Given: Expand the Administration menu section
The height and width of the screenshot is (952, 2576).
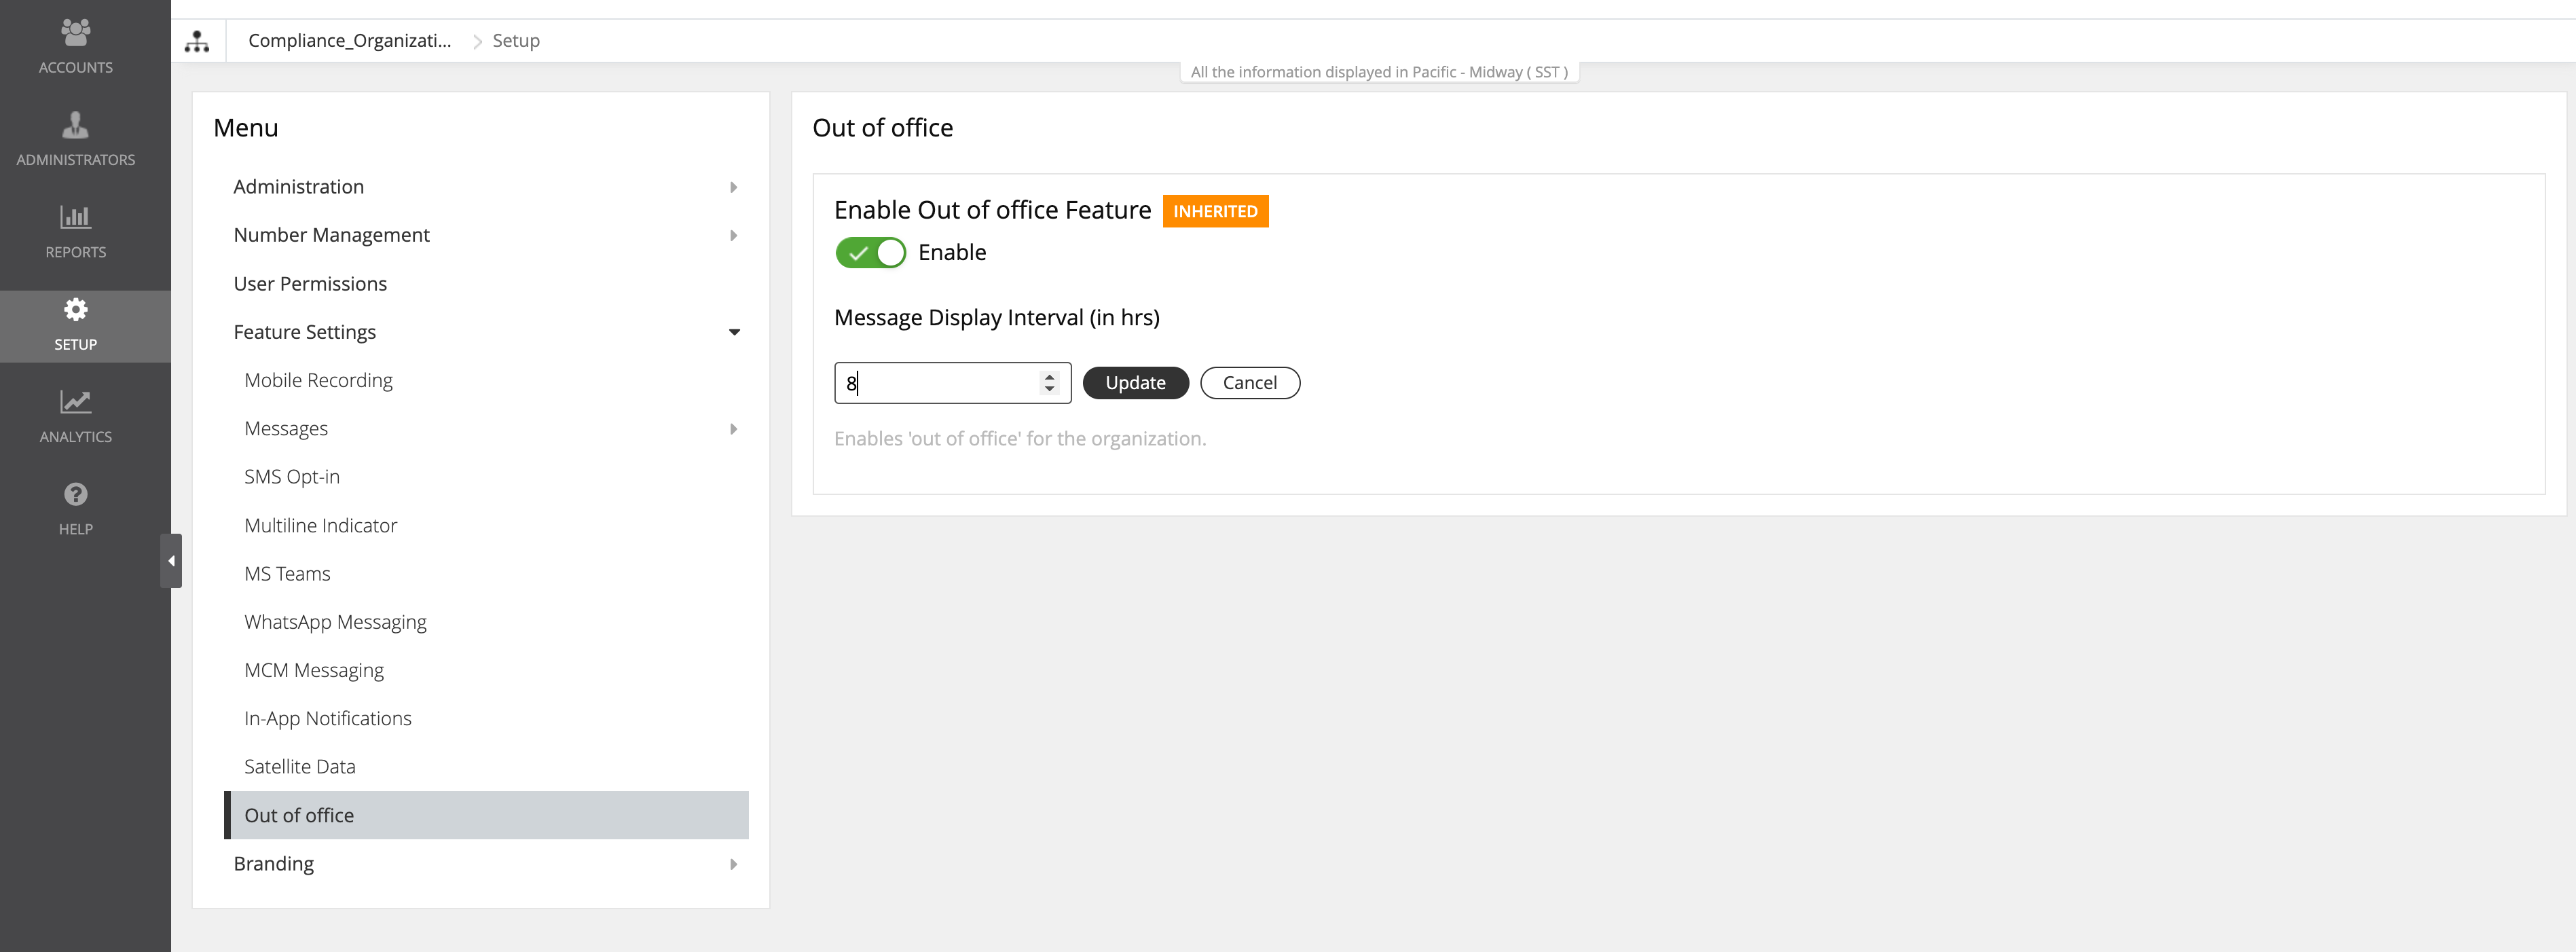Looking at the screenshot, I should pyautogui.click(x=733, y=187).
